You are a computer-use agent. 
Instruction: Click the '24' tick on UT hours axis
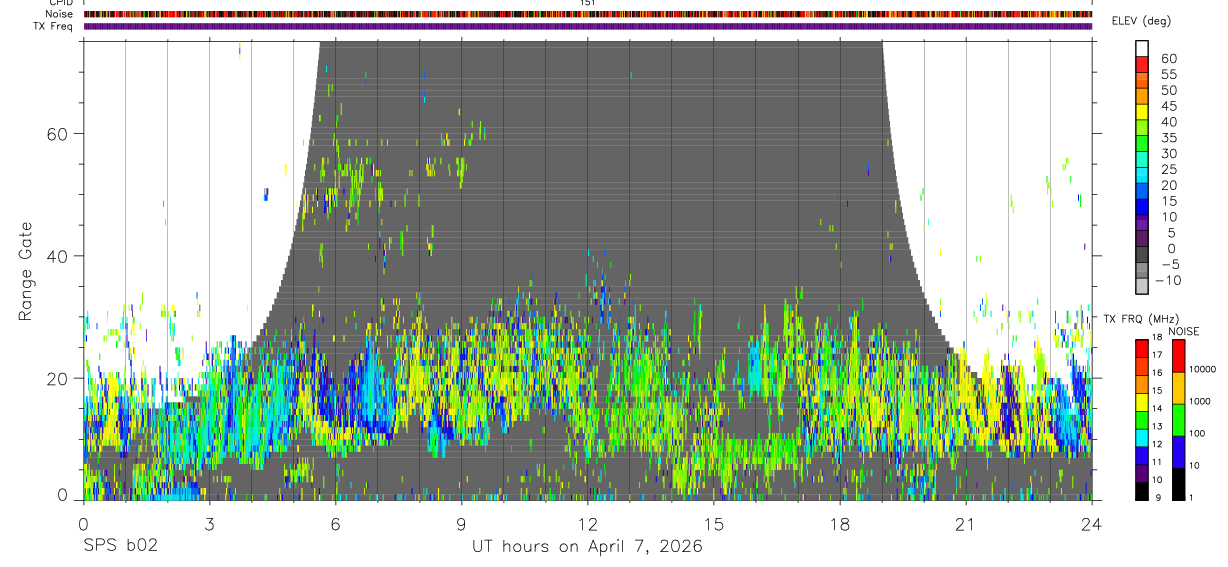point(1091,524)
